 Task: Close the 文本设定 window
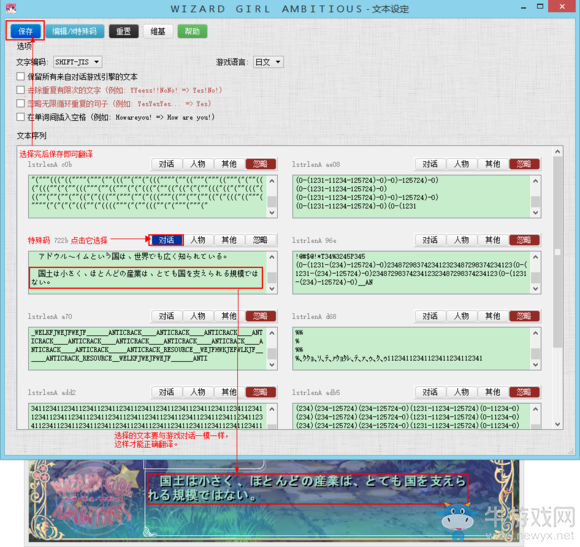click(x=562, y=7)
